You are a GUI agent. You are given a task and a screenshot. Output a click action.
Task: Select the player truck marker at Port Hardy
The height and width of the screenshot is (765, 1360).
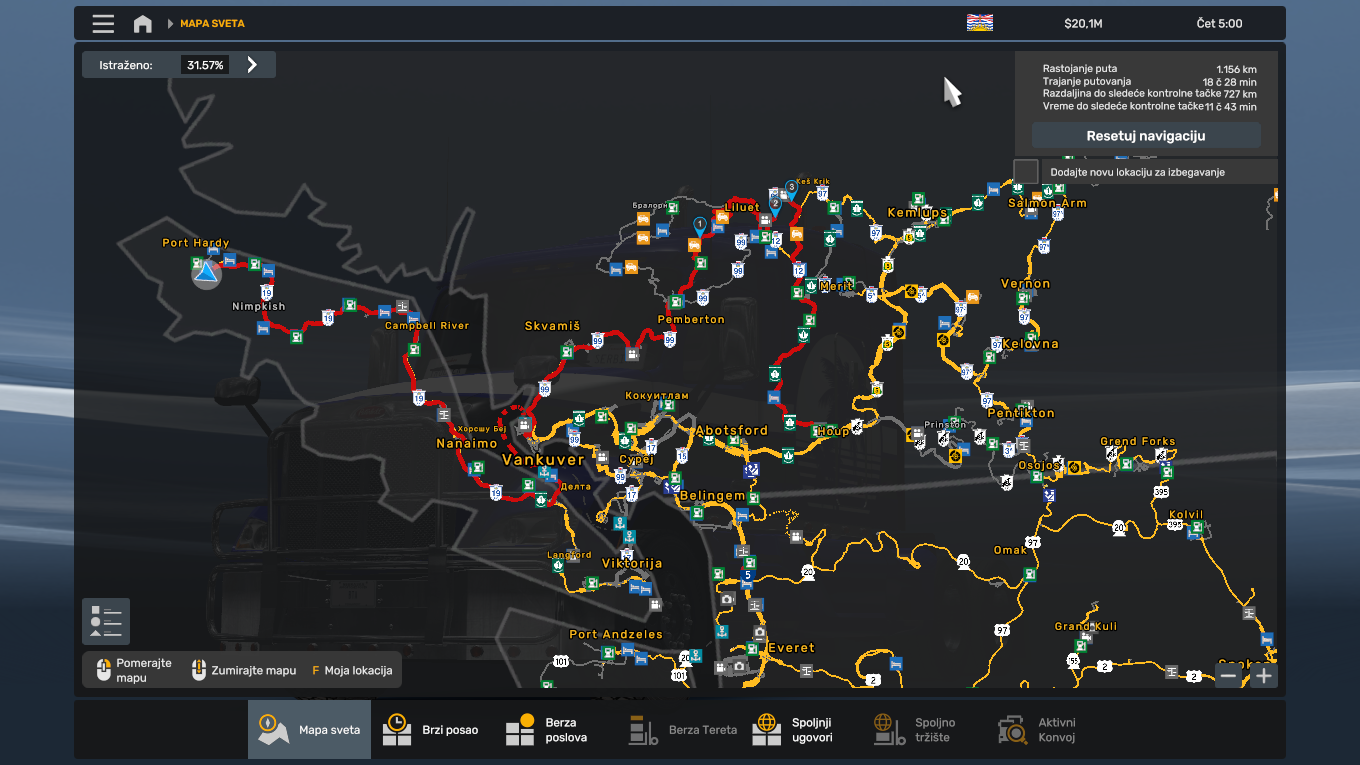pyautogui.click(x=206, y=273)
